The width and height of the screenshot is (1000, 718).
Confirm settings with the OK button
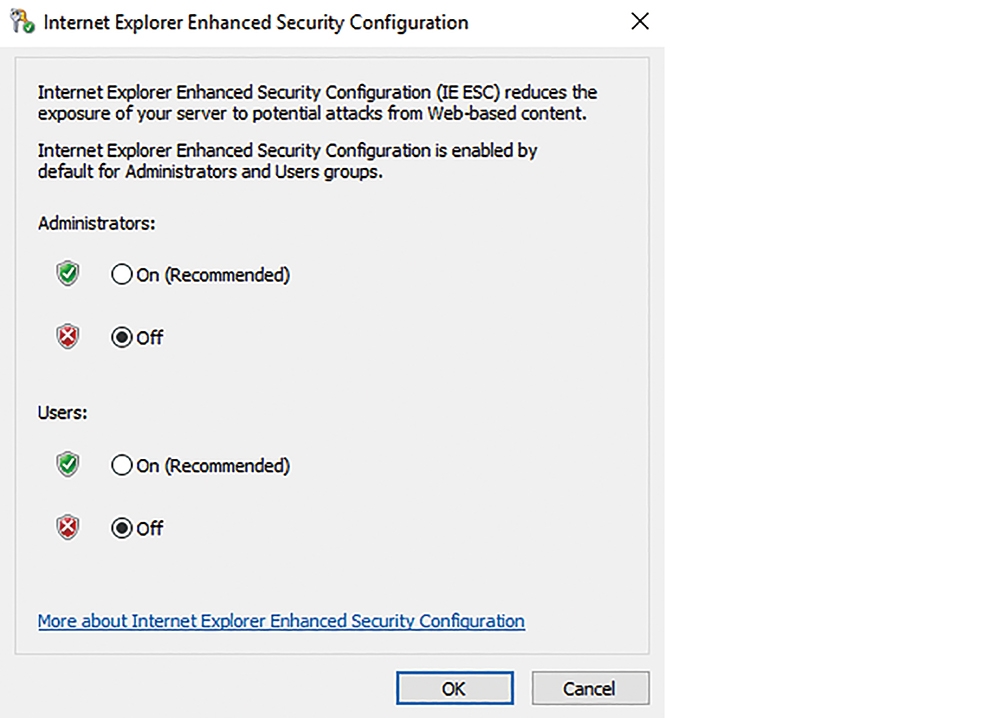(x=455, y=688)
